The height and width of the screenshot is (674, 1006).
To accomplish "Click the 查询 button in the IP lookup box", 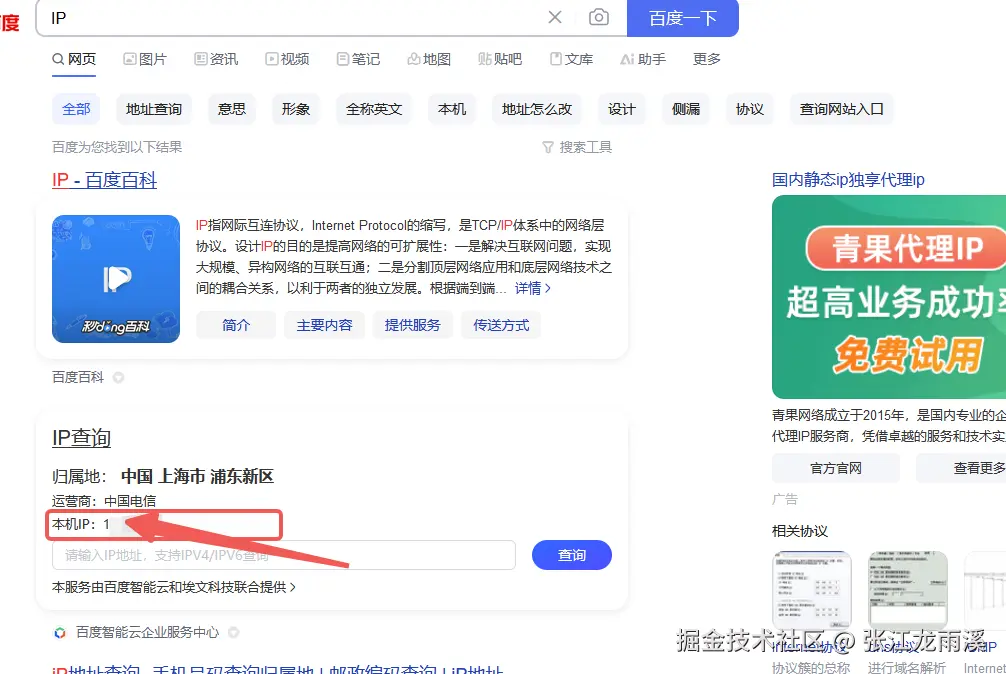I will 571,555.
